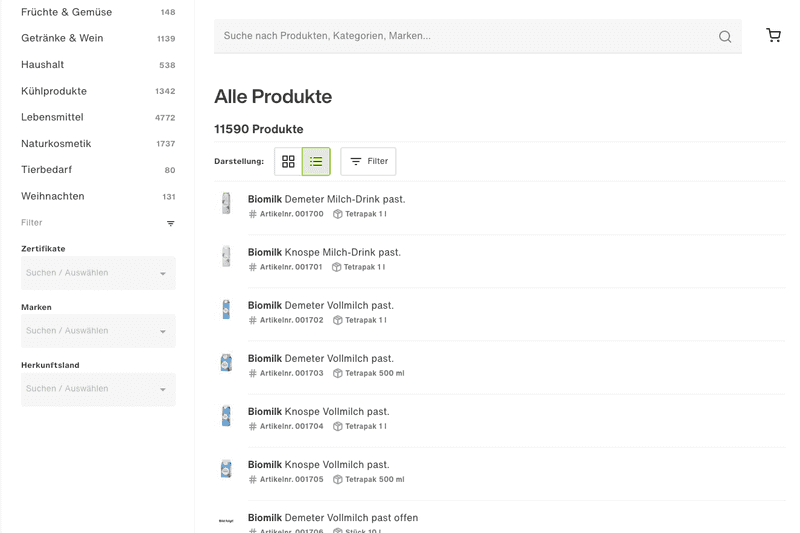Click hash icon of article 001703
This screenshot has height=533, width=800.
click(253, 373)
